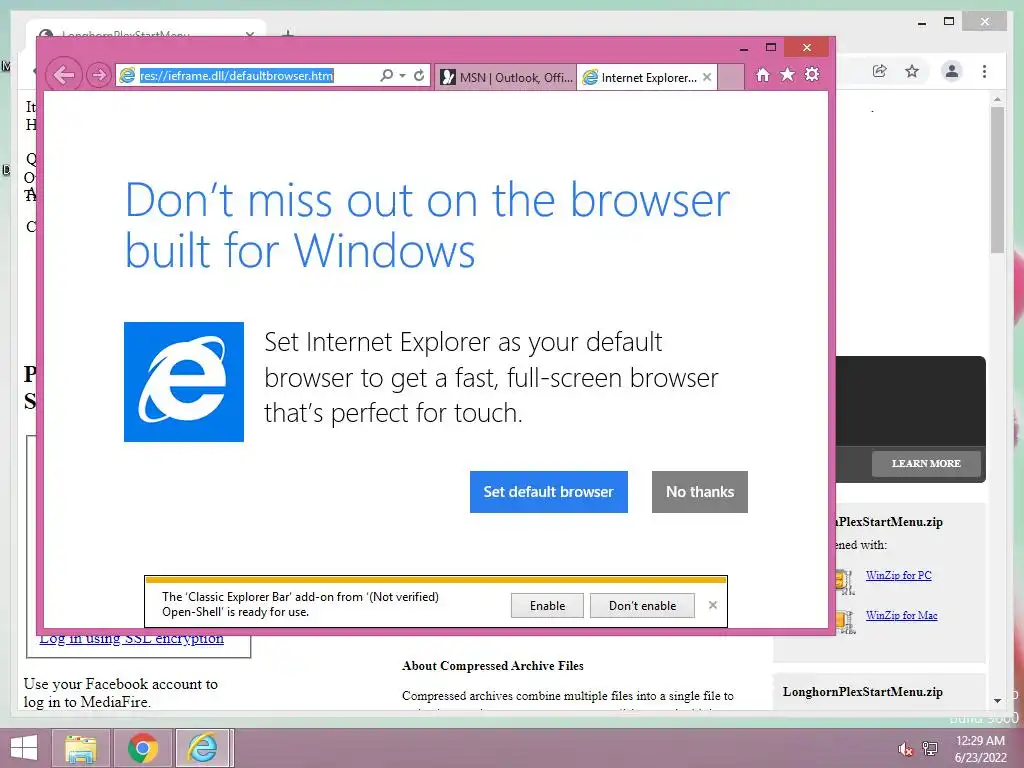Enable the Classic Explorer Bar add-on

547,605
